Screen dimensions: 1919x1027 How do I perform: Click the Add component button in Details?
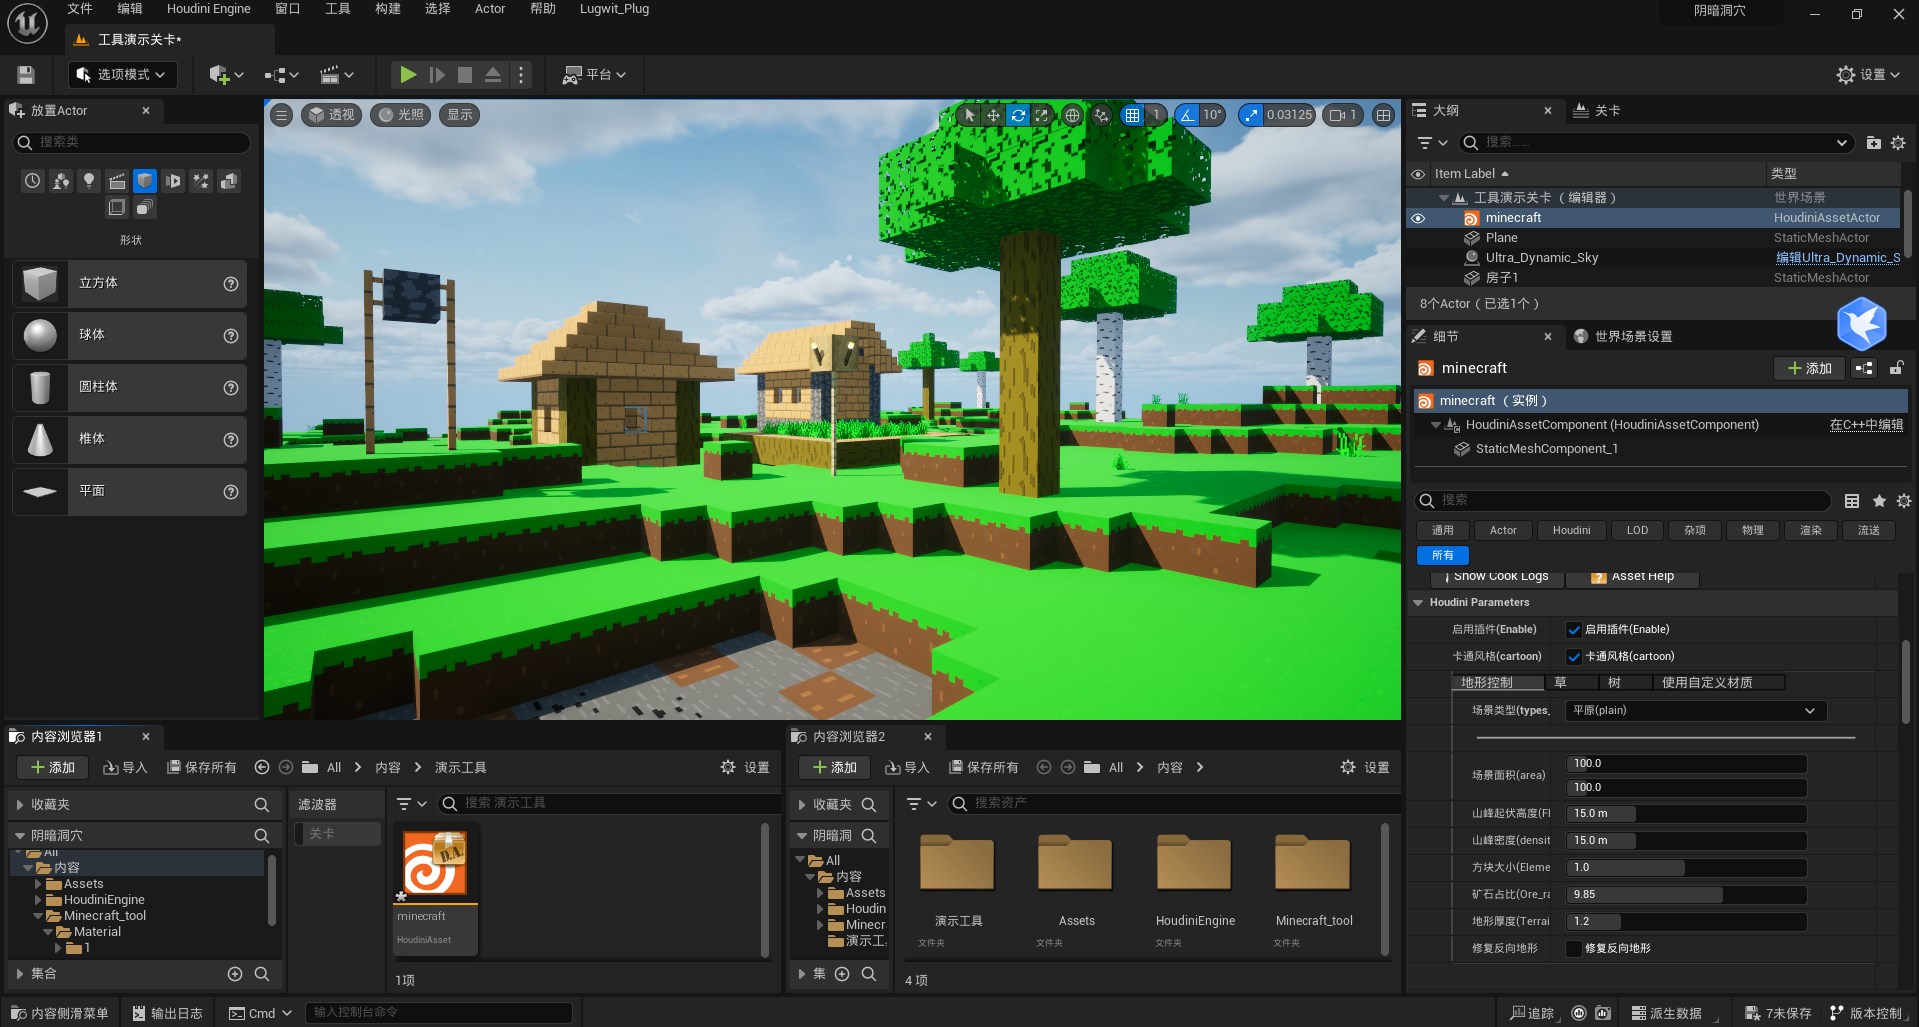(1809, 369)
